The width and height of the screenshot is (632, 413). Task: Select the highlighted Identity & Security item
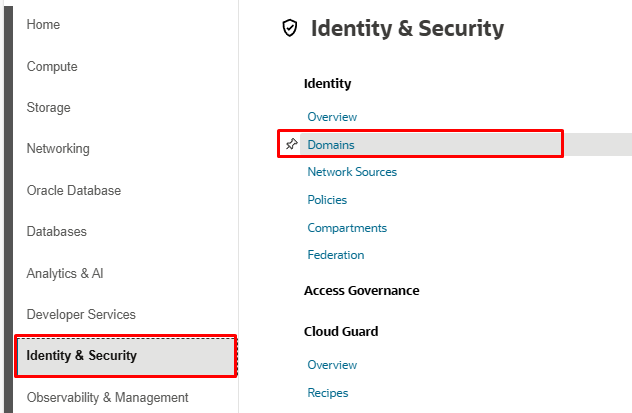(126, 355)
